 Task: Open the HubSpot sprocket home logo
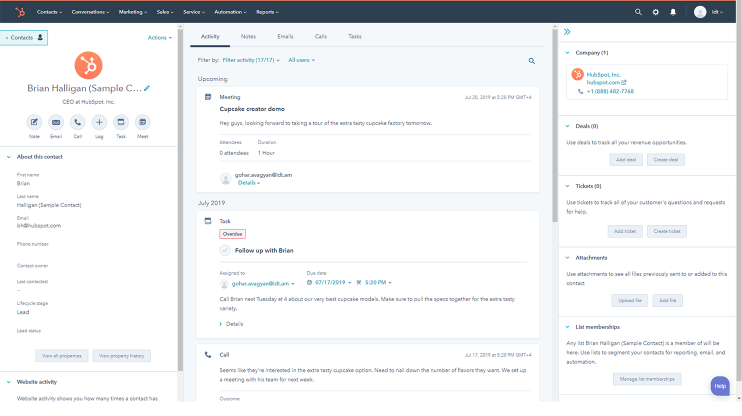point(20,12)
